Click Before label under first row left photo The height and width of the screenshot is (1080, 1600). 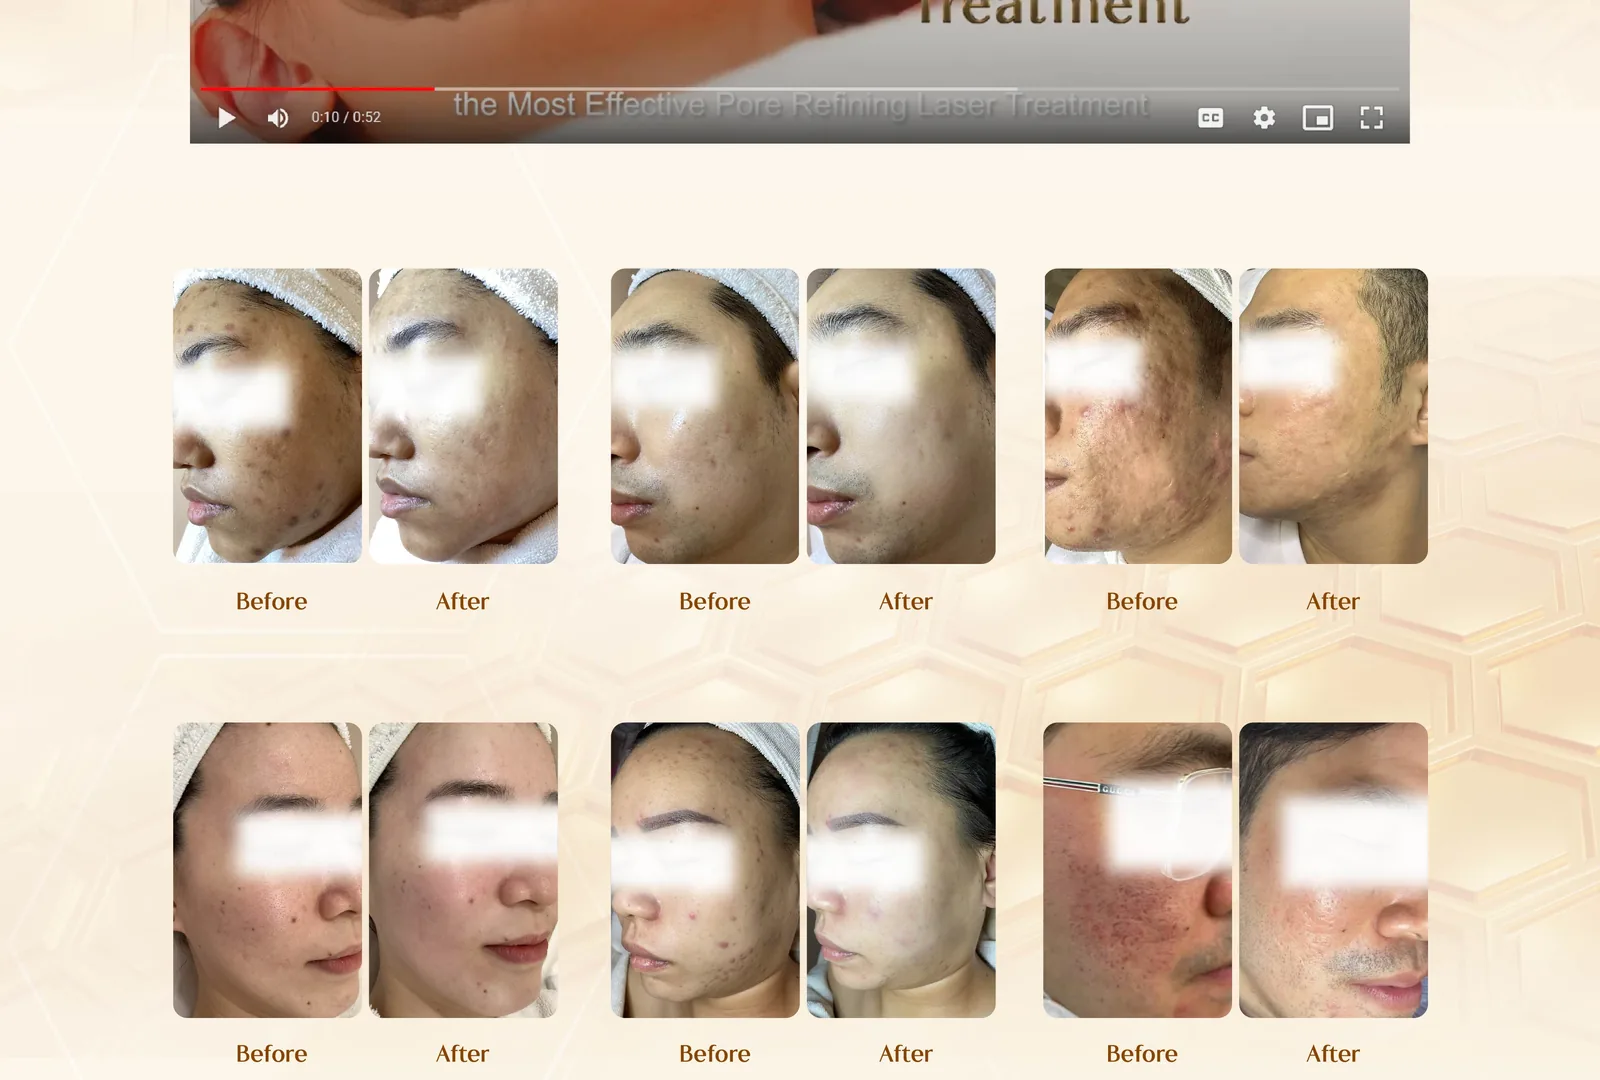tap(272, 601)
